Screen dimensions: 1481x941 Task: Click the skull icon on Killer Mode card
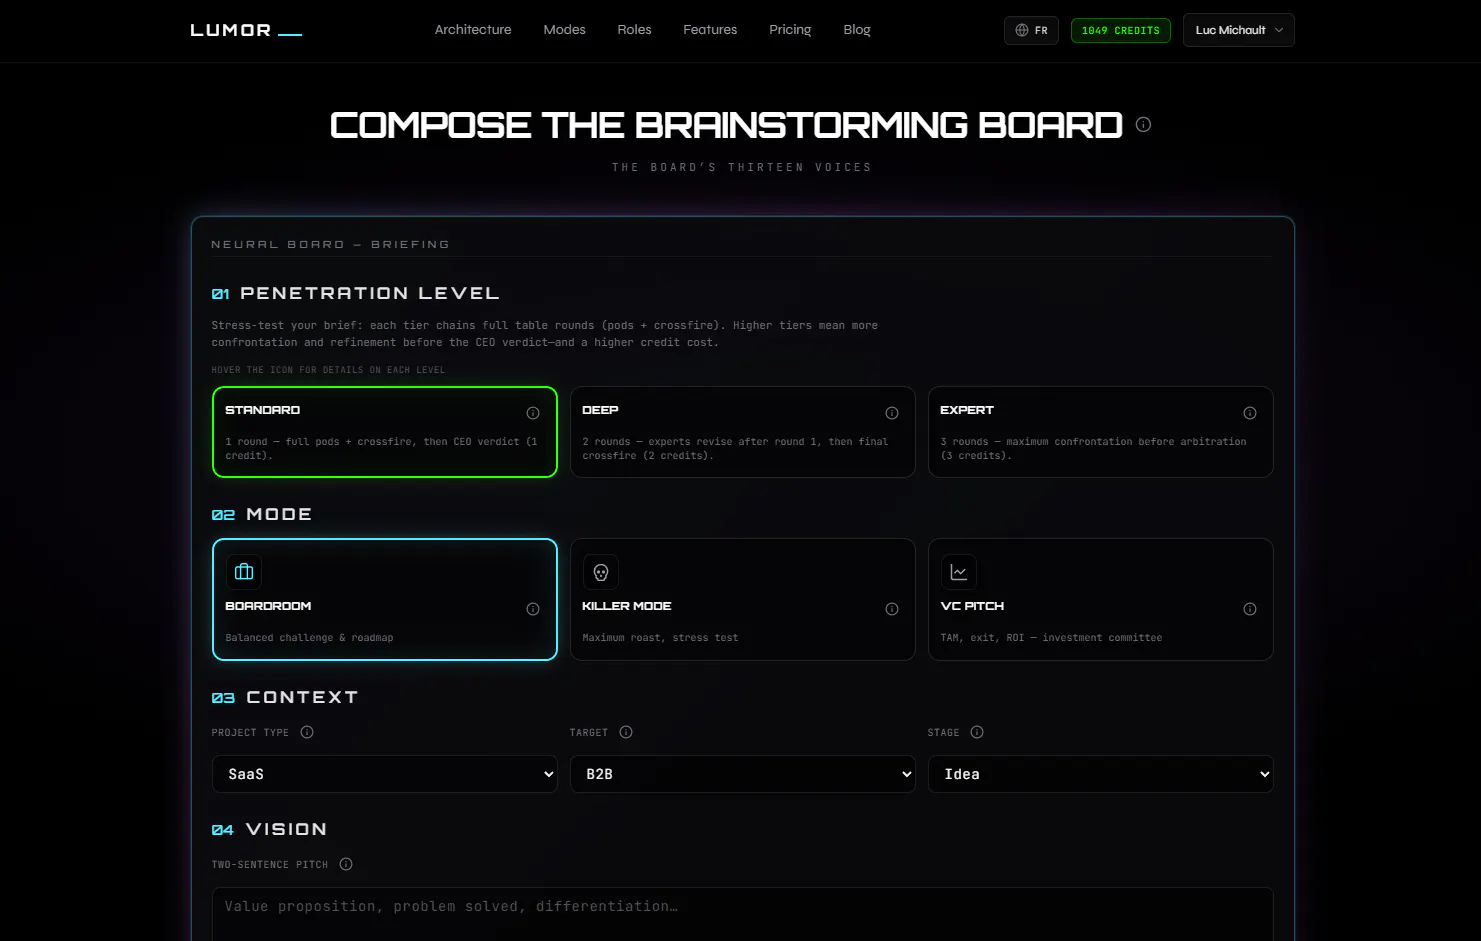click(x=601, y=572)
